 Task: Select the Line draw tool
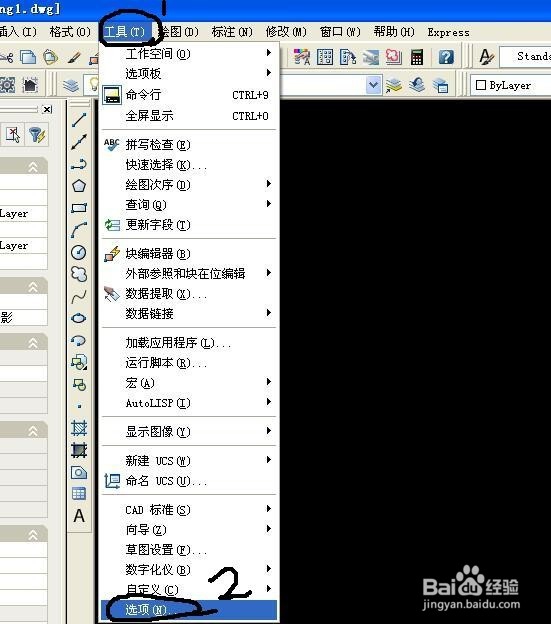[x=79, y=120]
